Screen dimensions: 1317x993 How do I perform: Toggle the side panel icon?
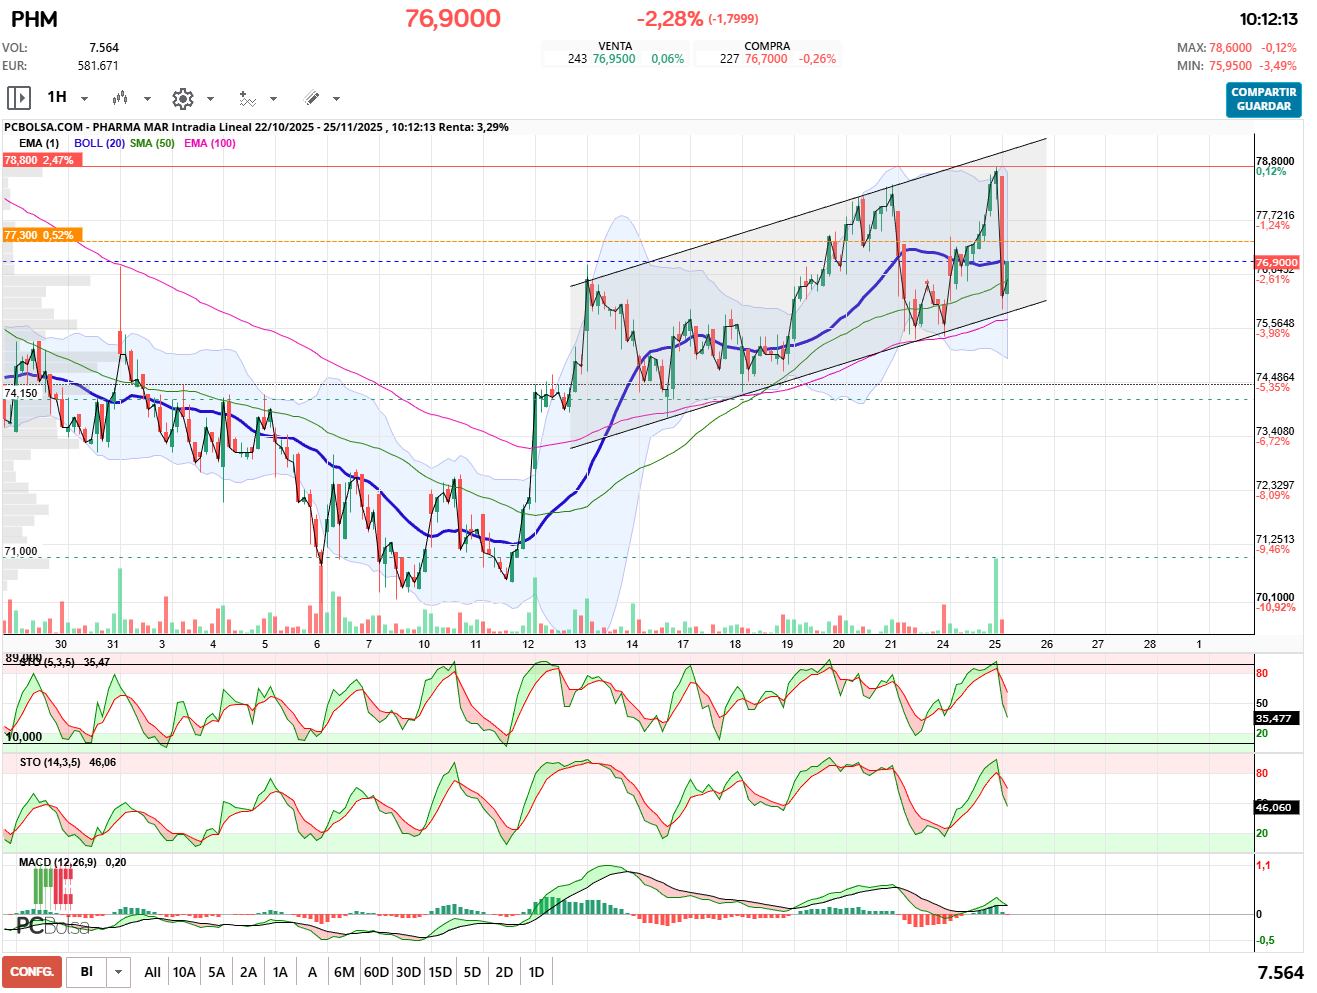click(18, 98)
